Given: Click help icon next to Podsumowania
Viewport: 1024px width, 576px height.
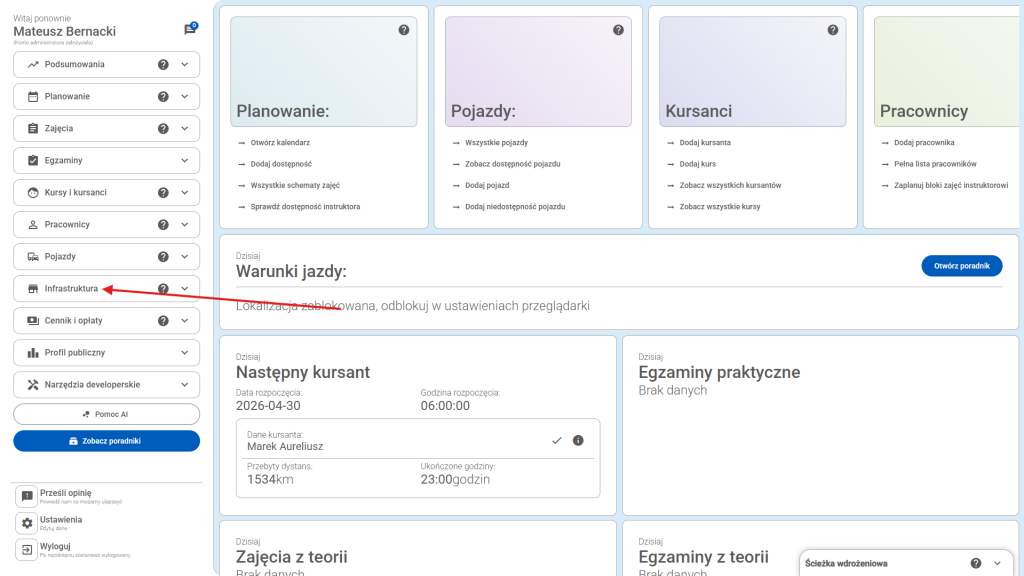Looking at the screenshot, I should pos(163,65).
